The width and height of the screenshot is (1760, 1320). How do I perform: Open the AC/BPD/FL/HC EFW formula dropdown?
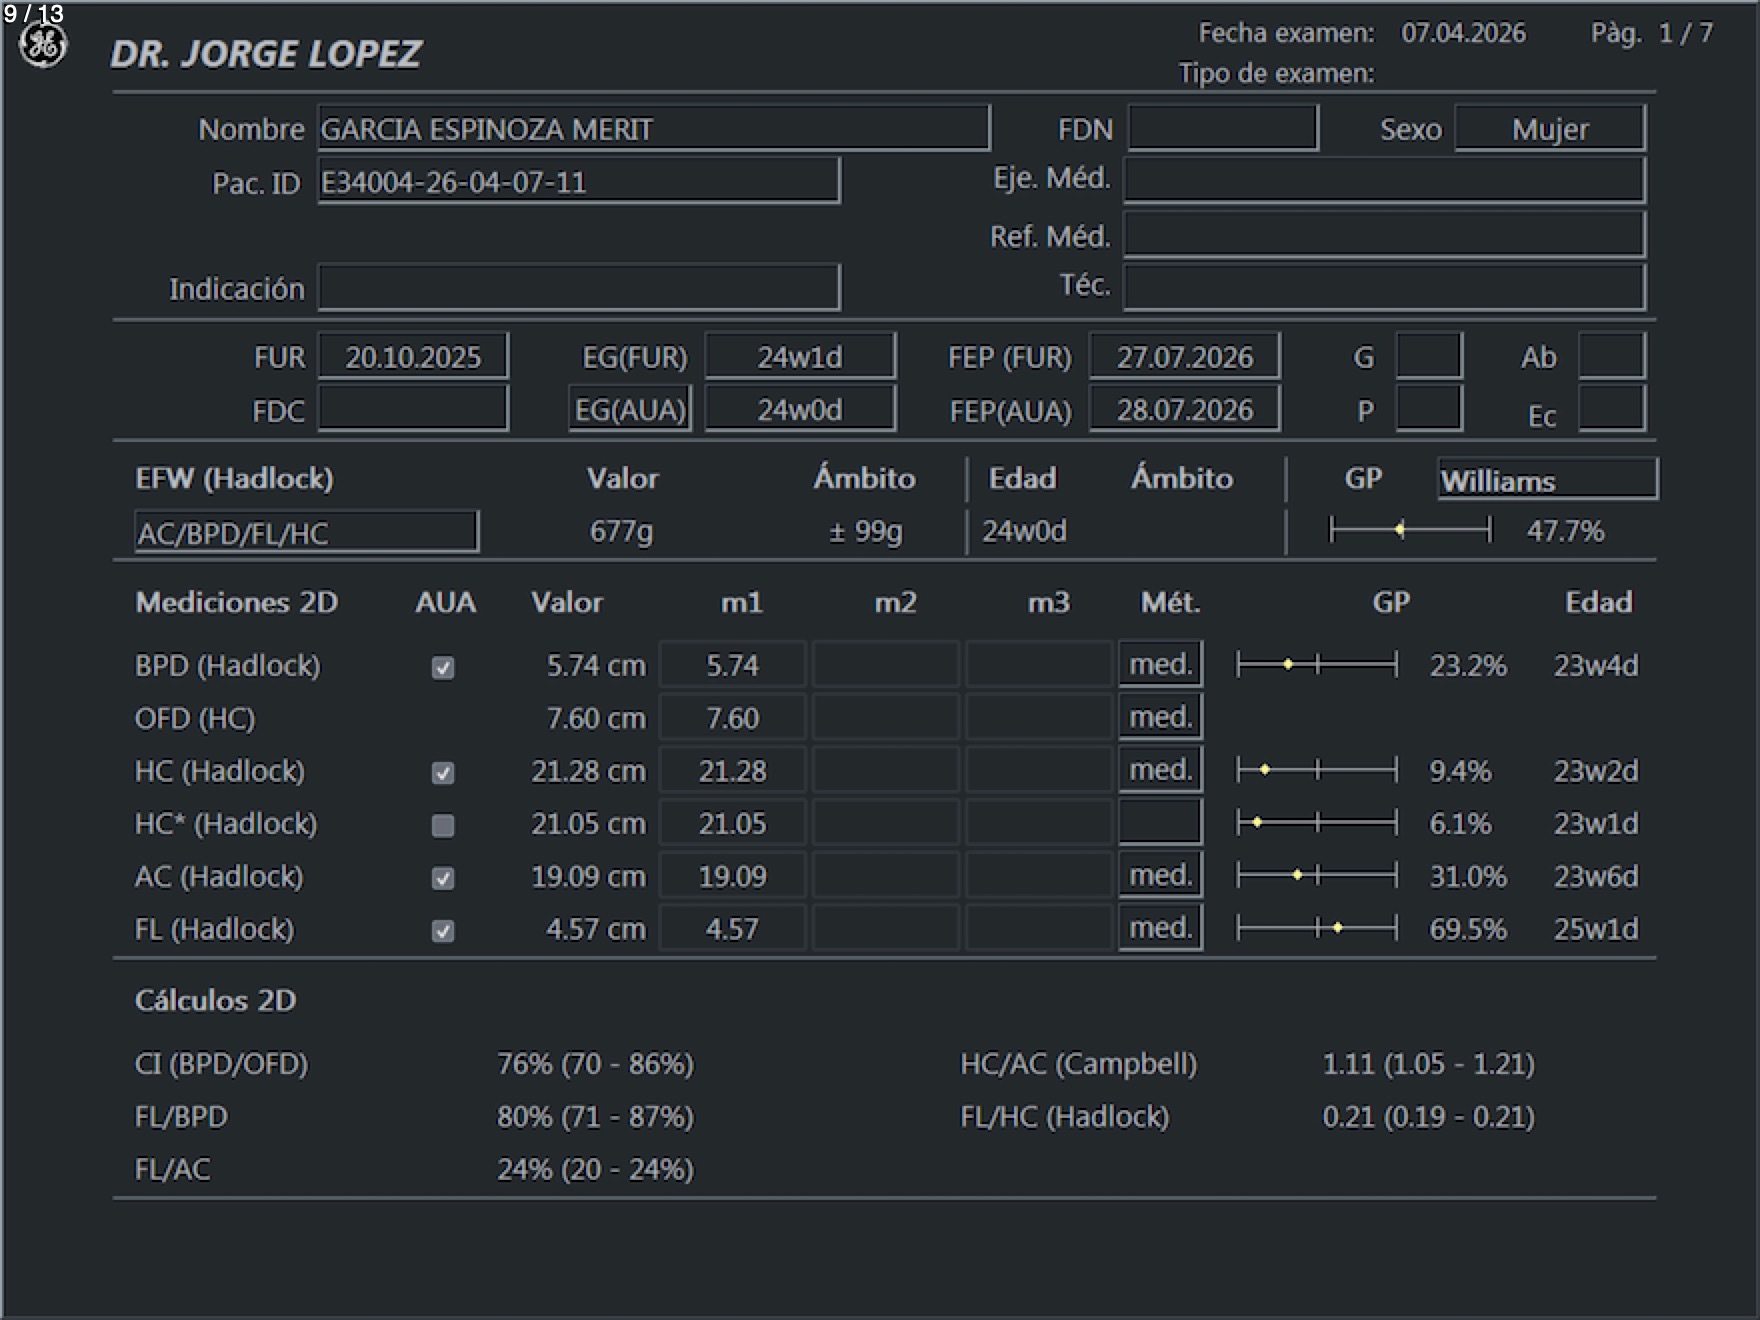(306, 532)
